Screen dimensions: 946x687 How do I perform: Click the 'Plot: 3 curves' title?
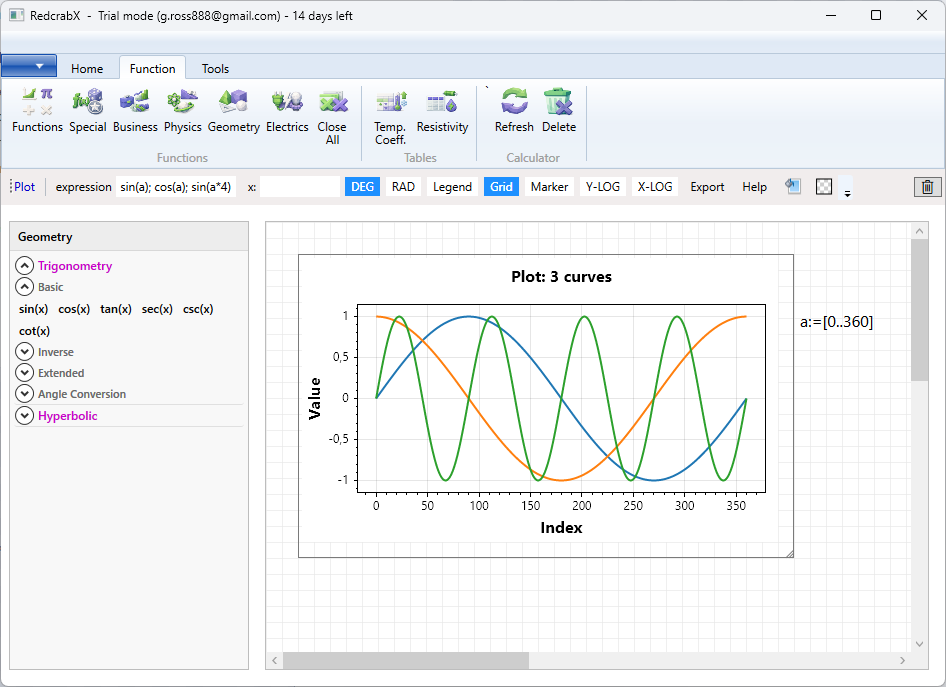(x=561, y=277)
